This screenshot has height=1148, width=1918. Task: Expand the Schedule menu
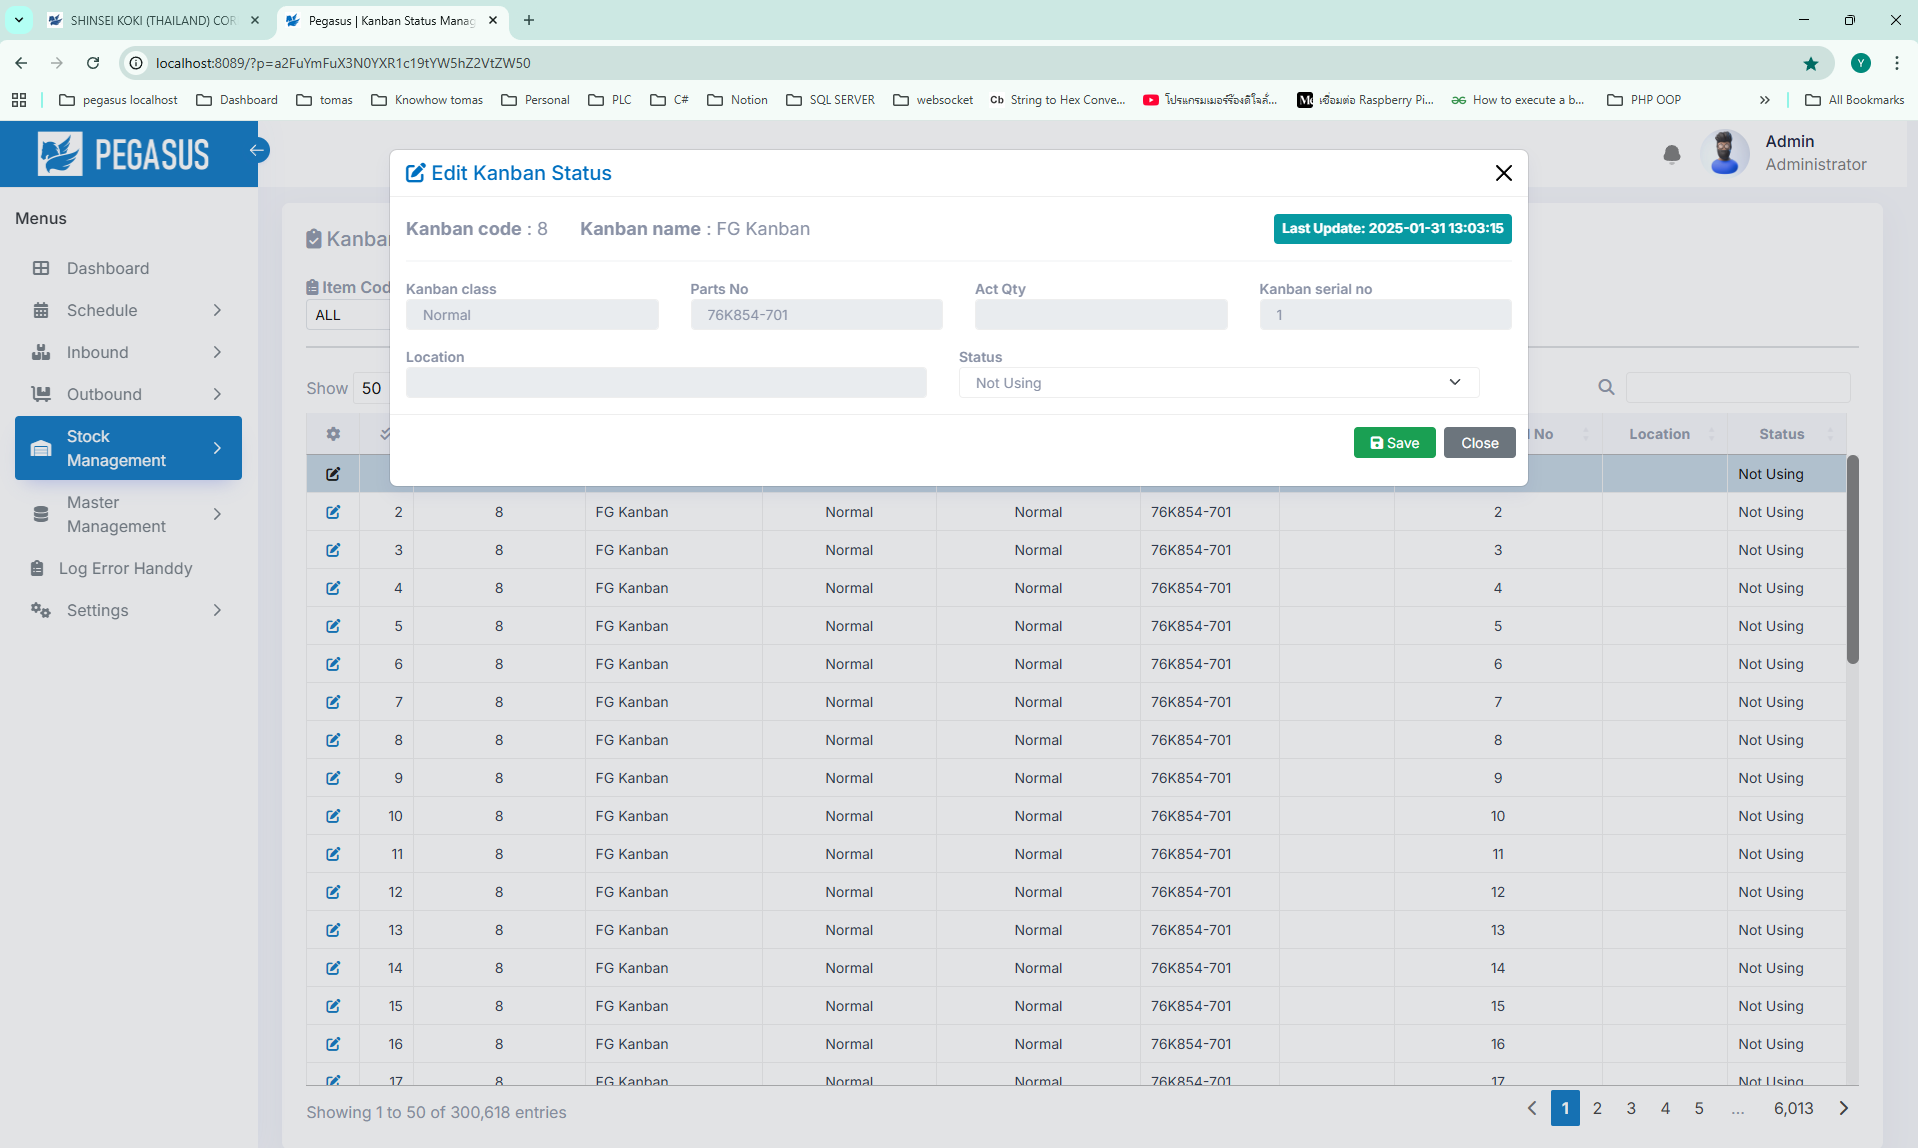[128, 310]
